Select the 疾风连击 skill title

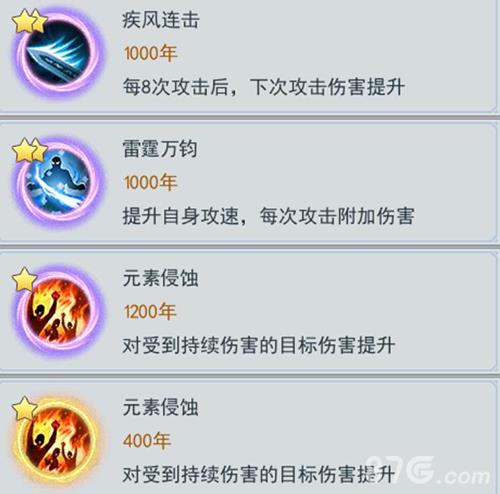point(161,19)
